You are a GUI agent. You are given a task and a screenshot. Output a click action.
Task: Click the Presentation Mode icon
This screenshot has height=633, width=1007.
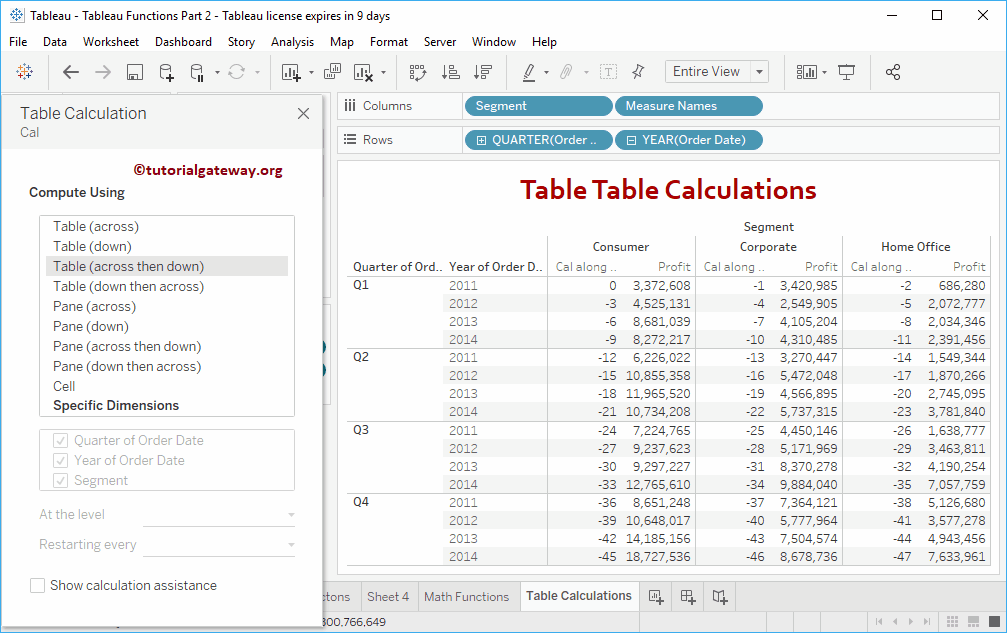[x=847, y=72]
